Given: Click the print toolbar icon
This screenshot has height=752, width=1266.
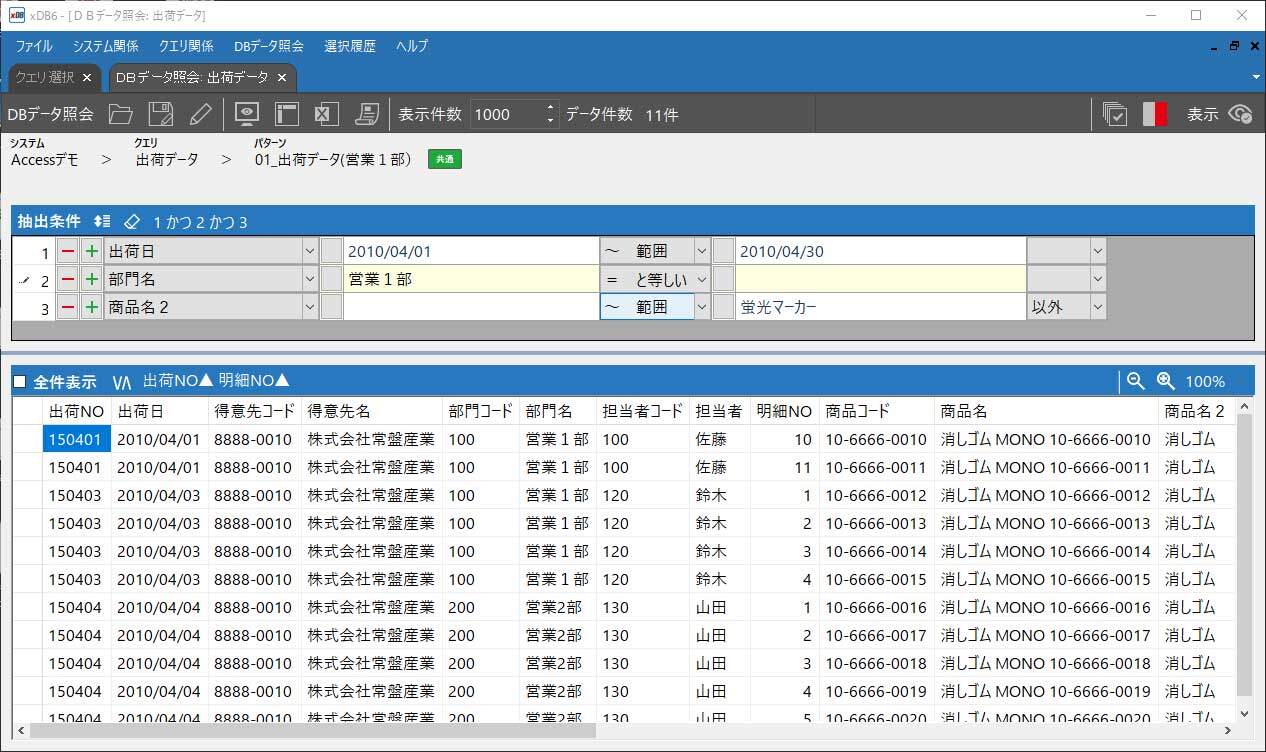Looking at the screenshot, I should tap(367, 114).
